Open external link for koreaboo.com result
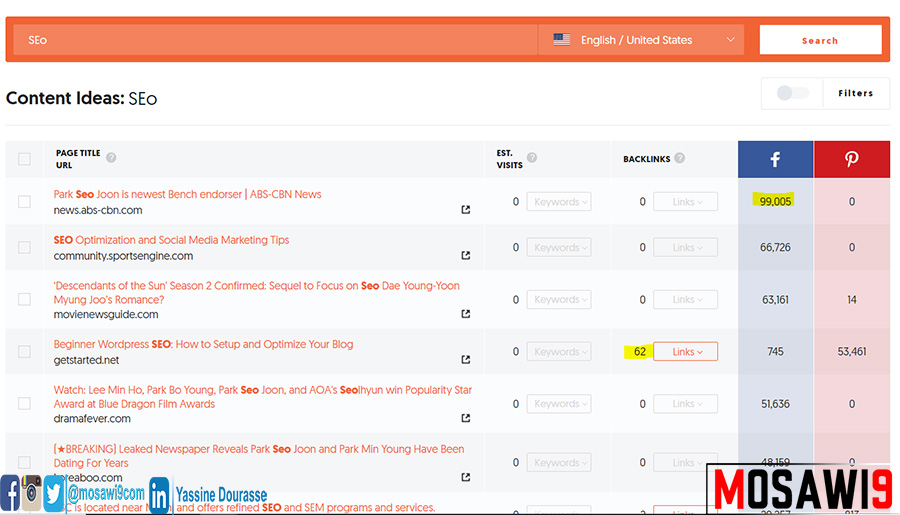The height and width of the screenshot is (515, 900). (465, 477)
